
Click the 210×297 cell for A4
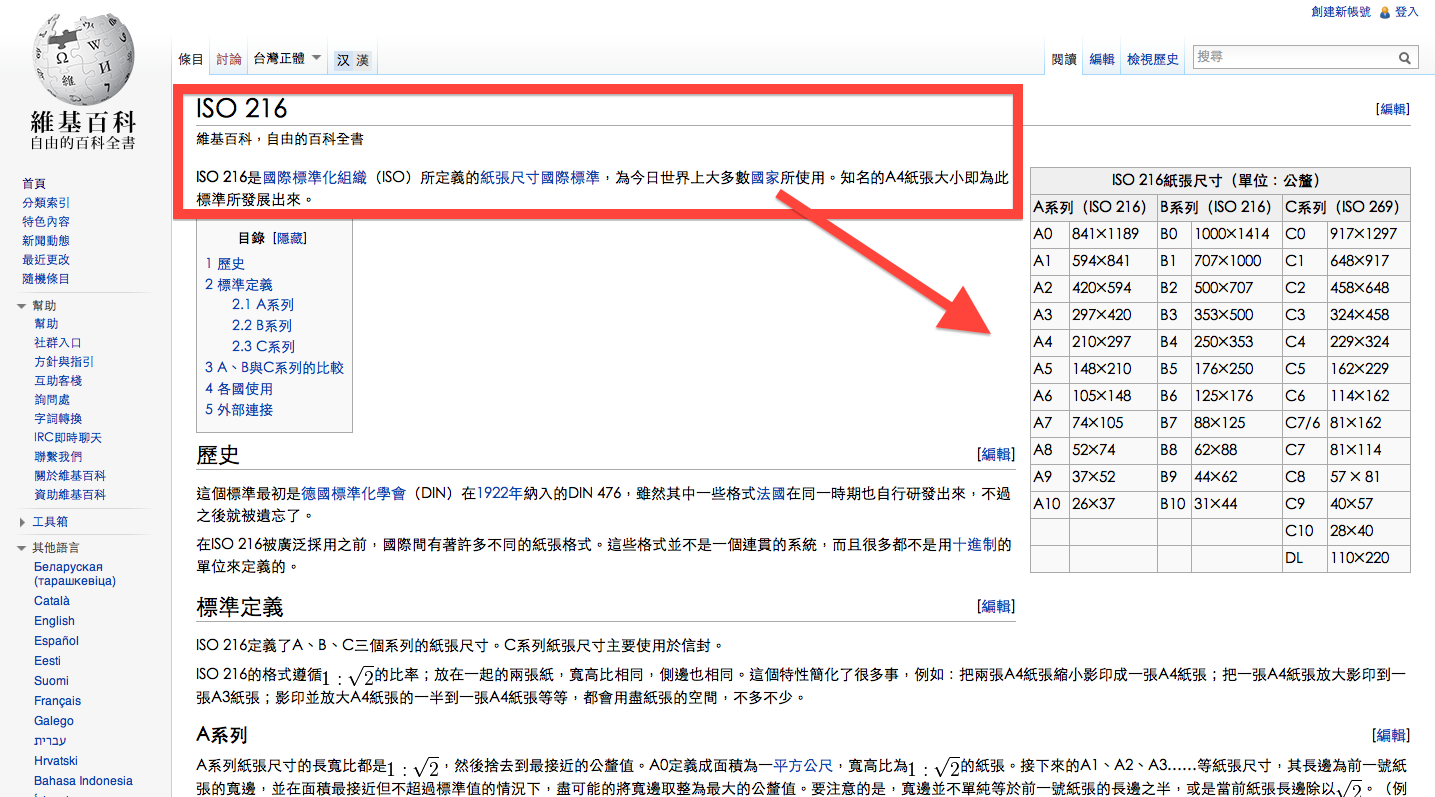click(1113, 342)
